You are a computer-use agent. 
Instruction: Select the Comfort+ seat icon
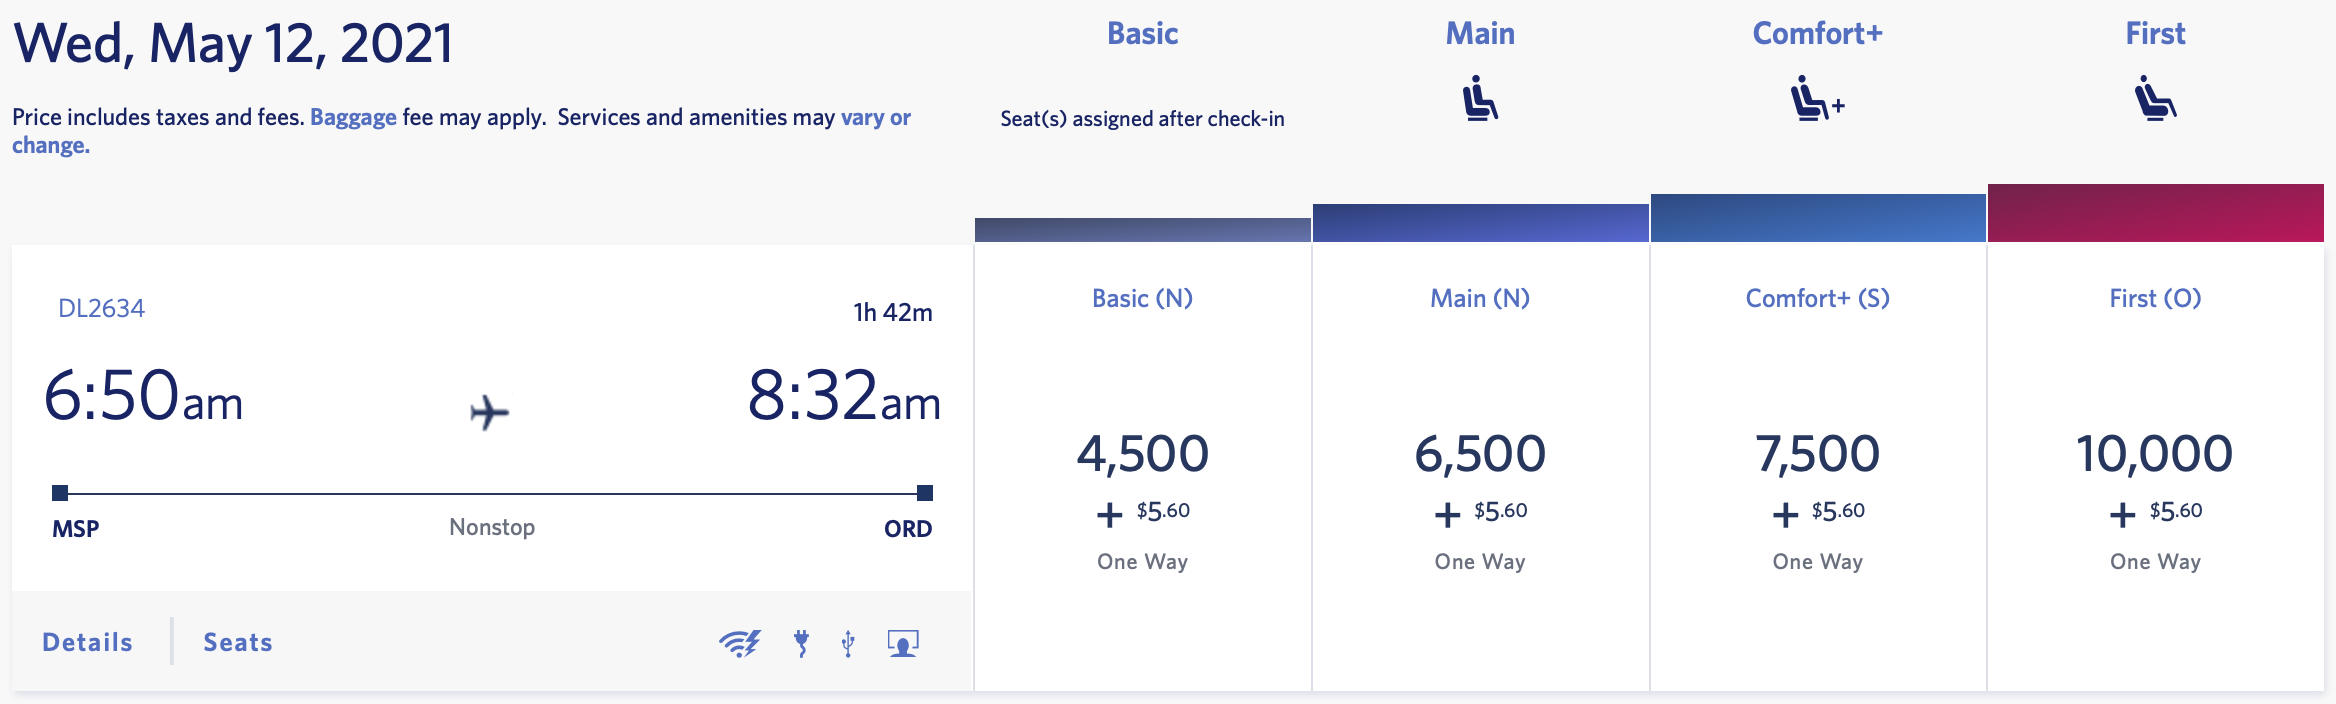point(1816,98)
